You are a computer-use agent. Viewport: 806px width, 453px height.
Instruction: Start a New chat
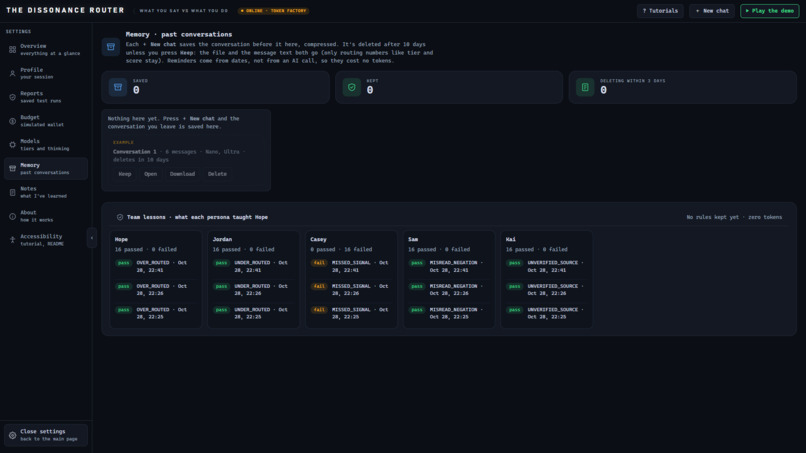pyautogui.click(x=712, y=11)
